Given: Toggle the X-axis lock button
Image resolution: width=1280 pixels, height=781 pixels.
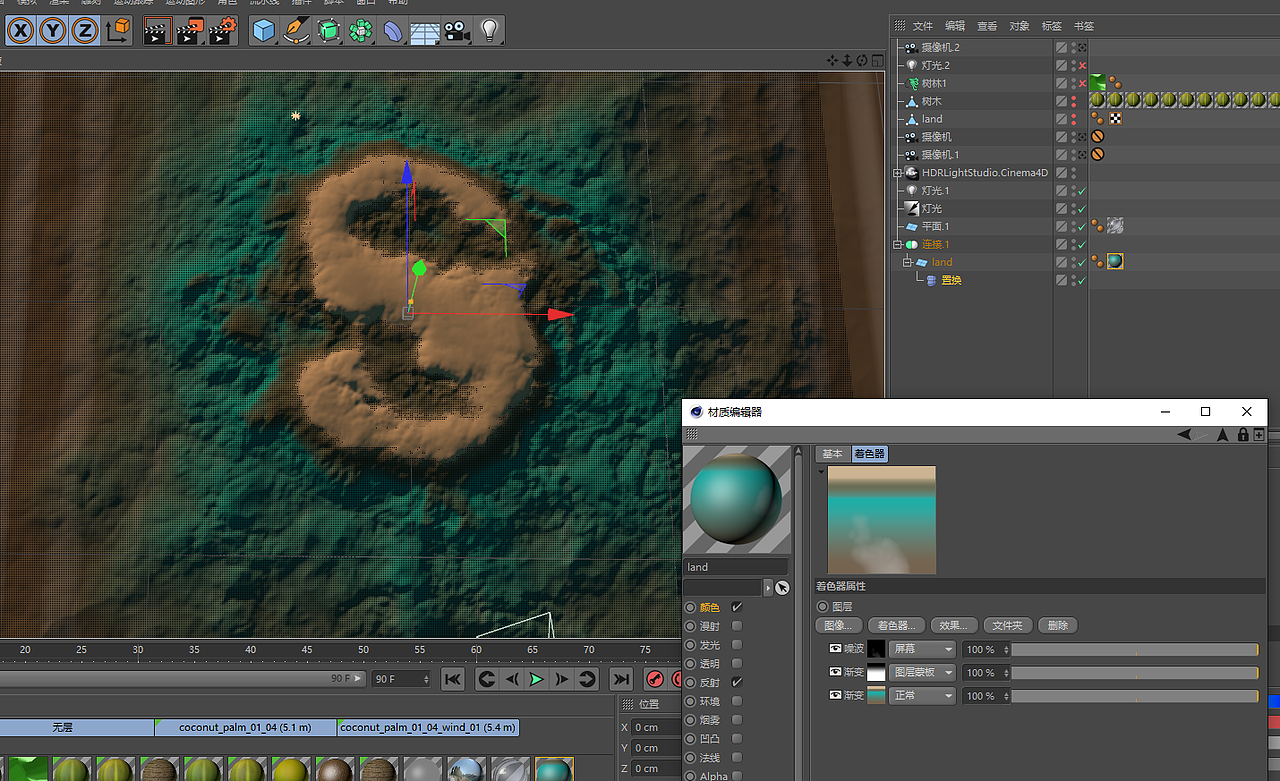Looking at the screenshot, I should click(19, 30).
